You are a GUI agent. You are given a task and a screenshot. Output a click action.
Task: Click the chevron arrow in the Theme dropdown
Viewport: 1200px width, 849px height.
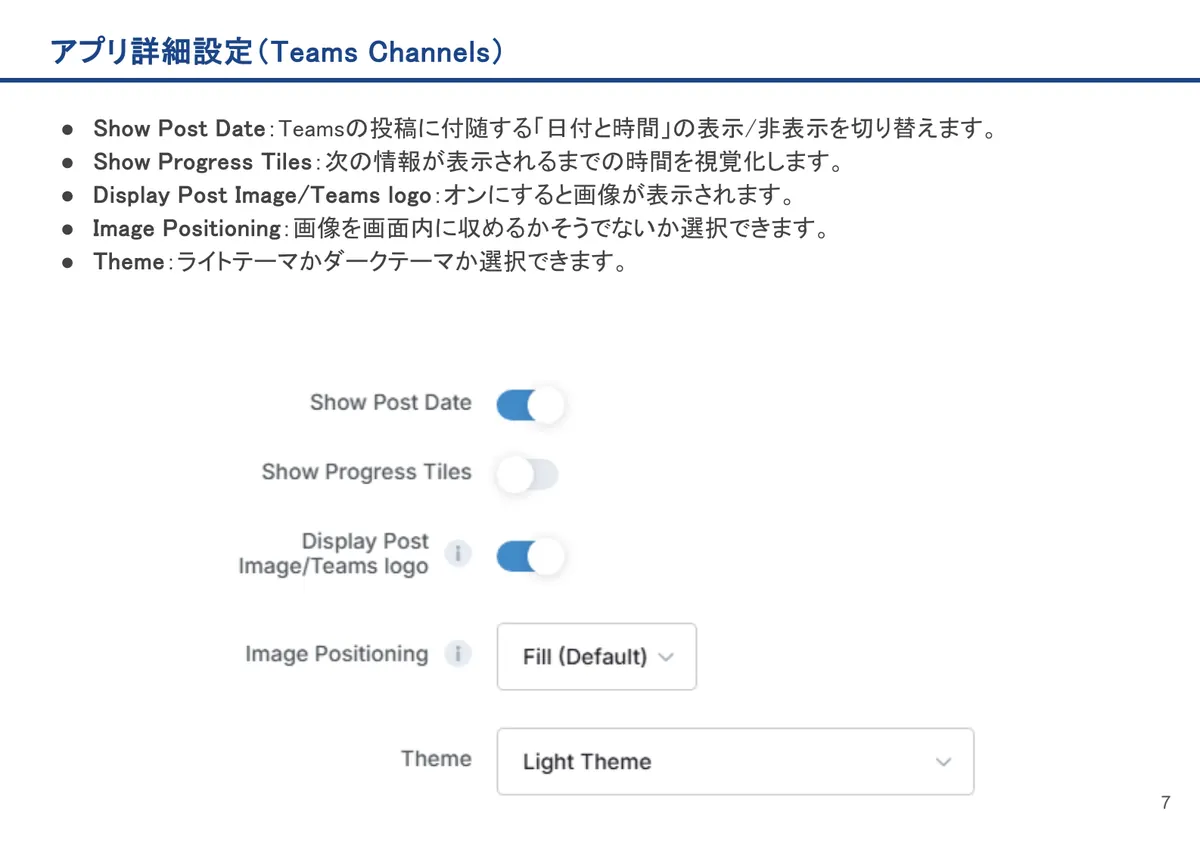point(943,762)
